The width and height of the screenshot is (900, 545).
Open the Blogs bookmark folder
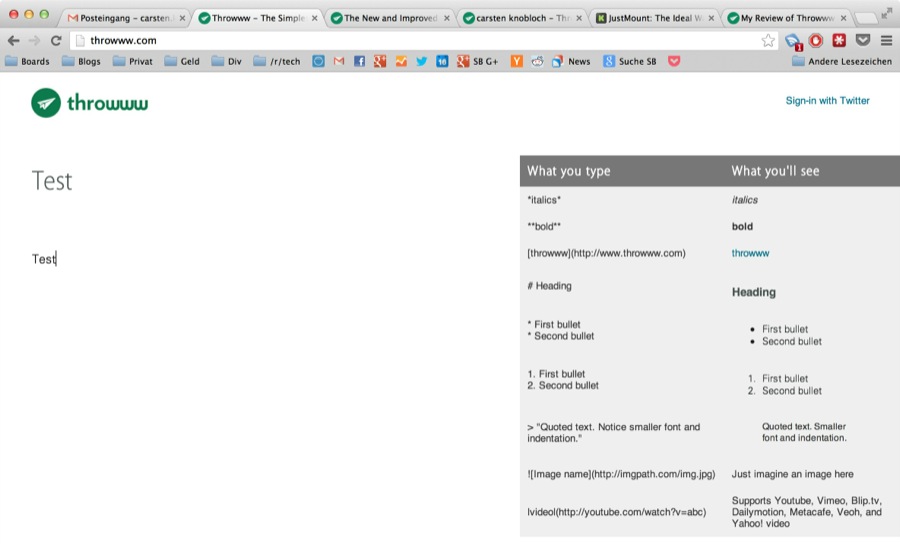[81, 61]
